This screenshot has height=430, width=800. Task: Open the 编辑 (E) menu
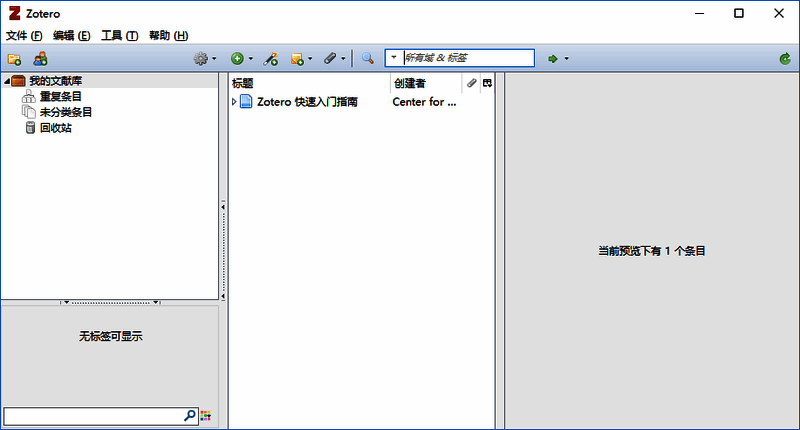point(71,35)
